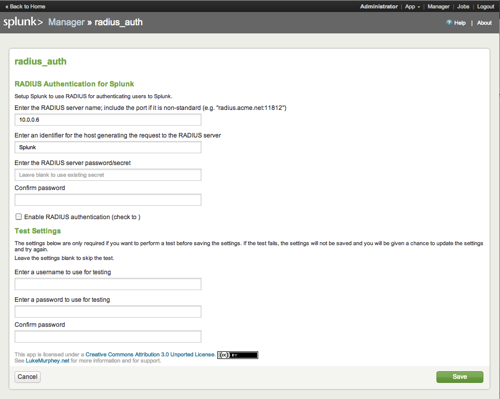Click the green Save button
Image resolution: width=500 pixels, height=399 pixels.
460,377
